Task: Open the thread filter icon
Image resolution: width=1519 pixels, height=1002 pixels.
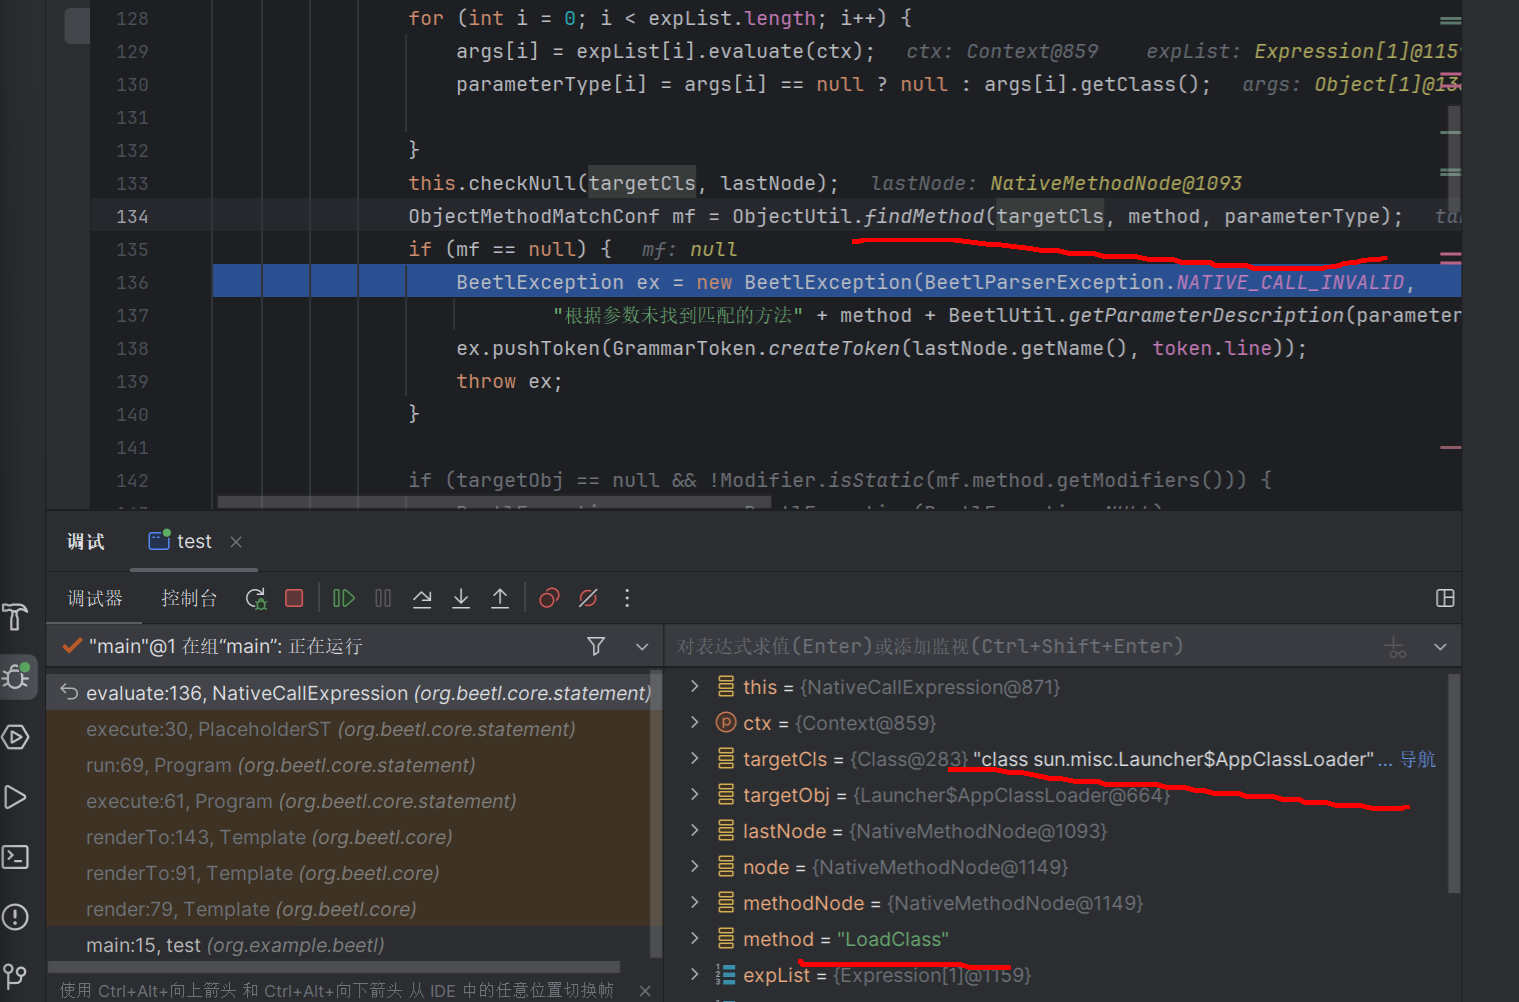Action: point(596,646)
